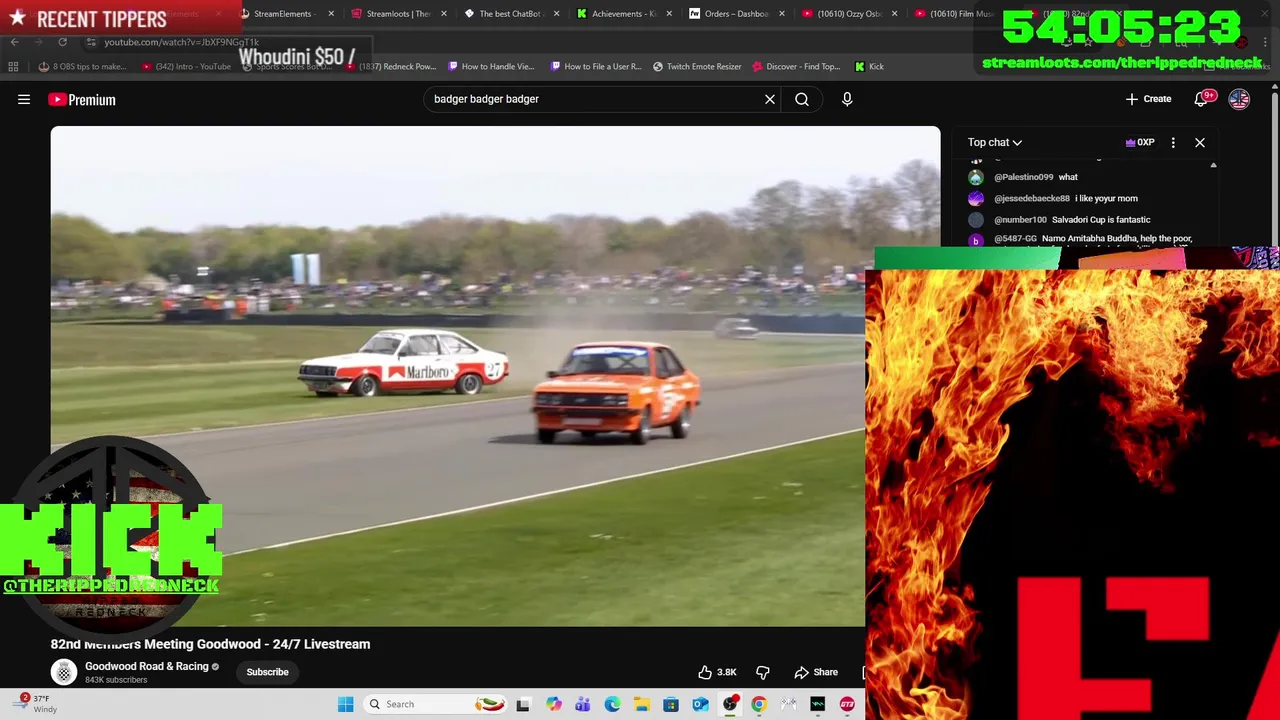
Task: Open weather widget showing 37°F Windy
Action: [36, 704]
